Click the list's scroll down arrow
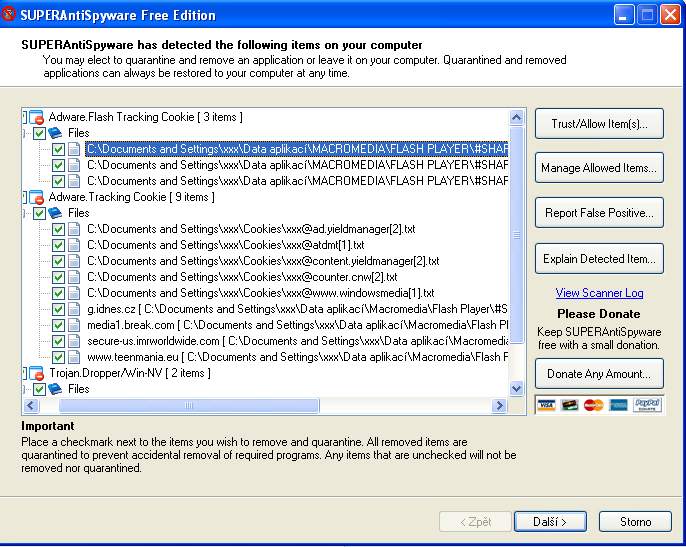Screen dimensions: 686x547 517,388
